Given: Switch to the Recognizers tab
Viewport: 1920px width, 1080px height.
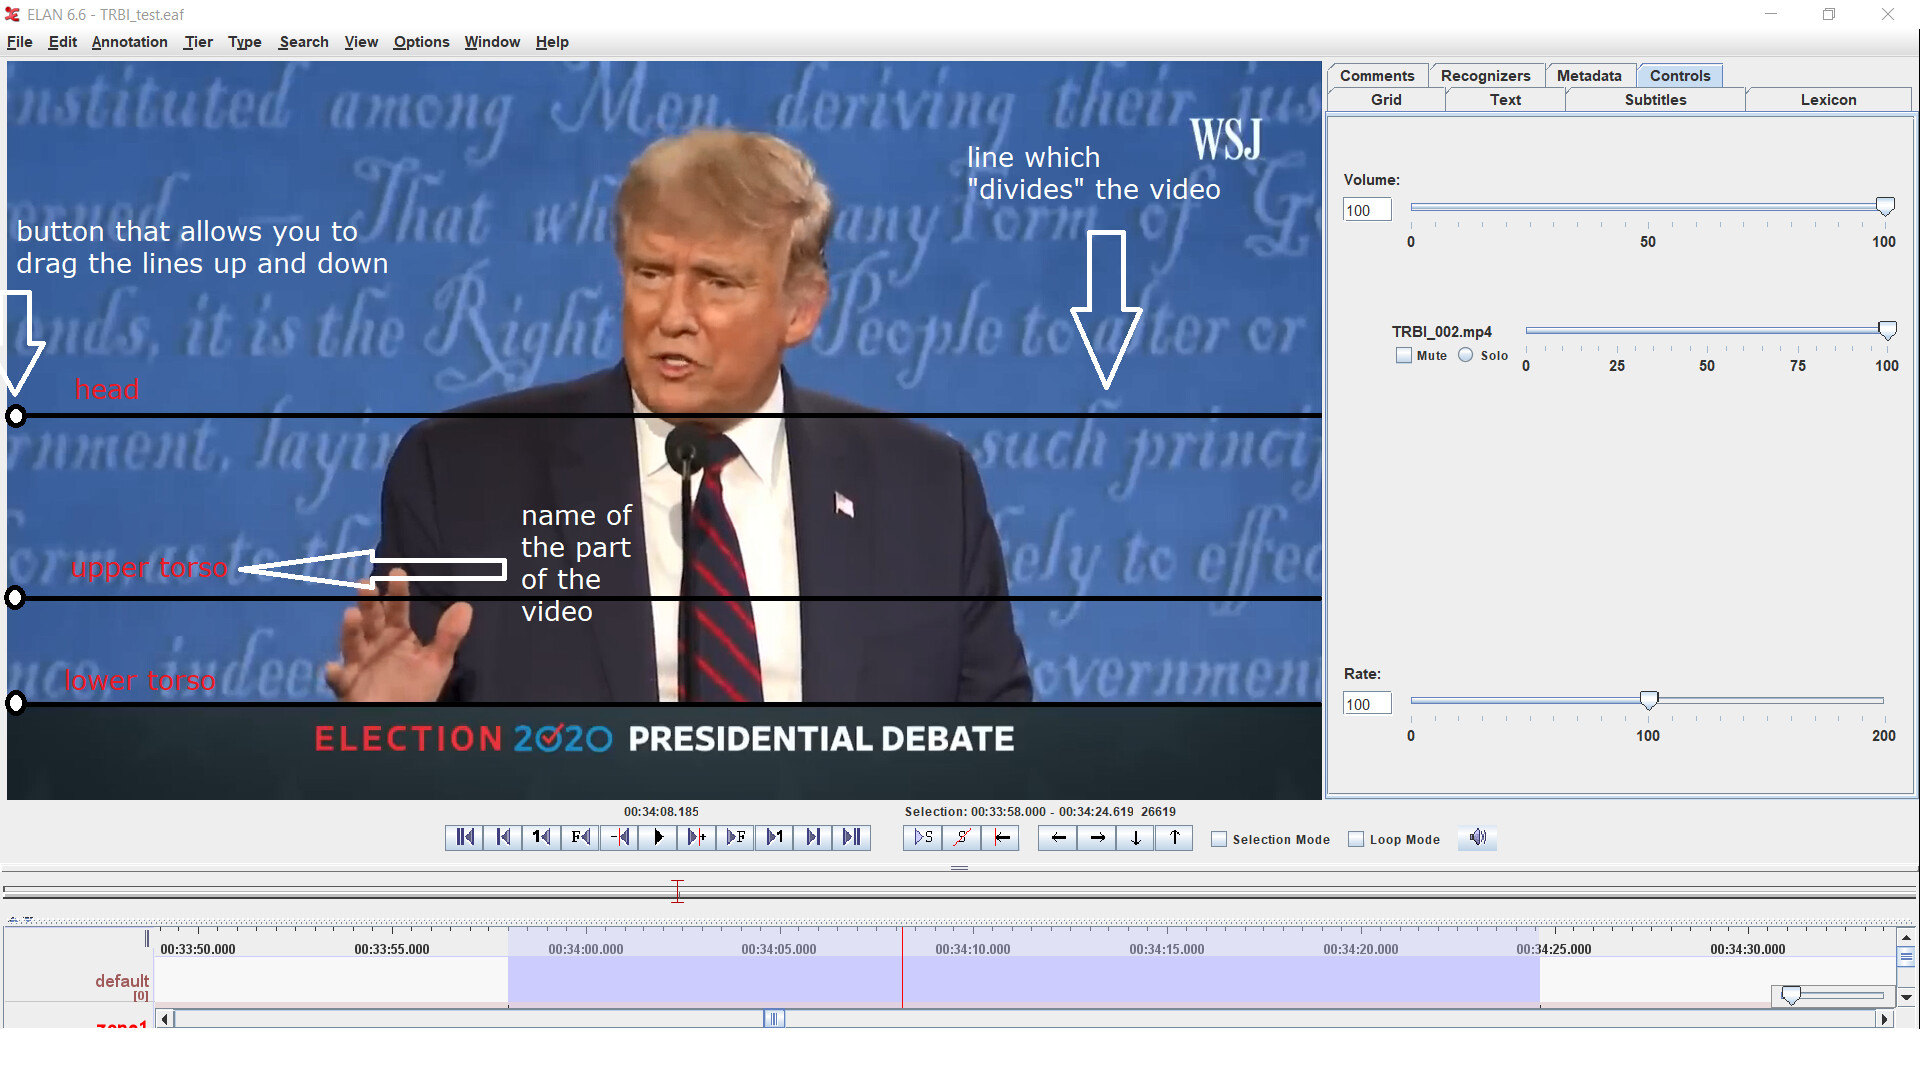Looking at the screenshot, I should tap(1485, 76).
